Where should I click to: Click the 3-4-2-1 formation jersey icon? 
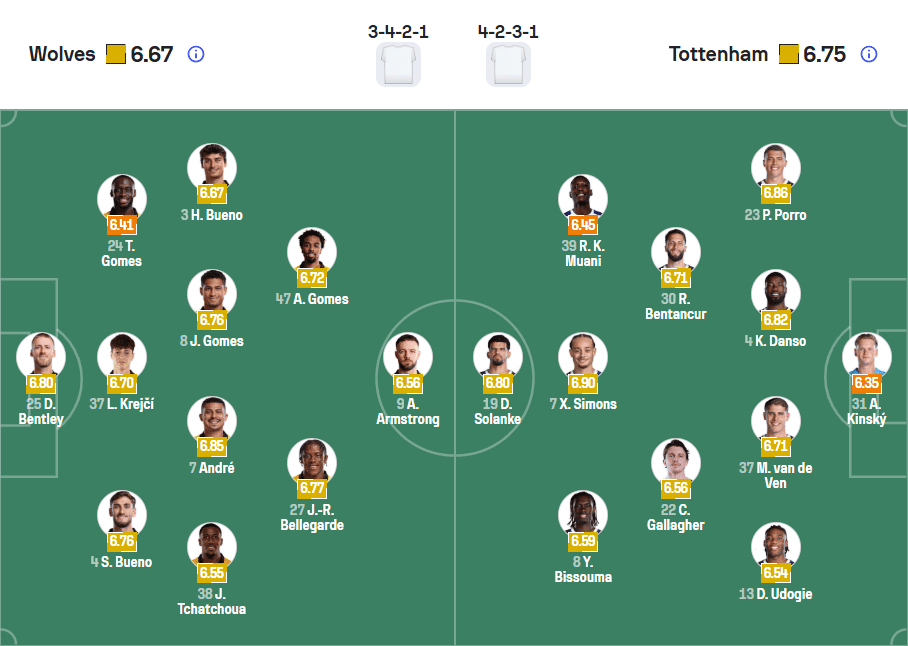[x=398, y=62]
